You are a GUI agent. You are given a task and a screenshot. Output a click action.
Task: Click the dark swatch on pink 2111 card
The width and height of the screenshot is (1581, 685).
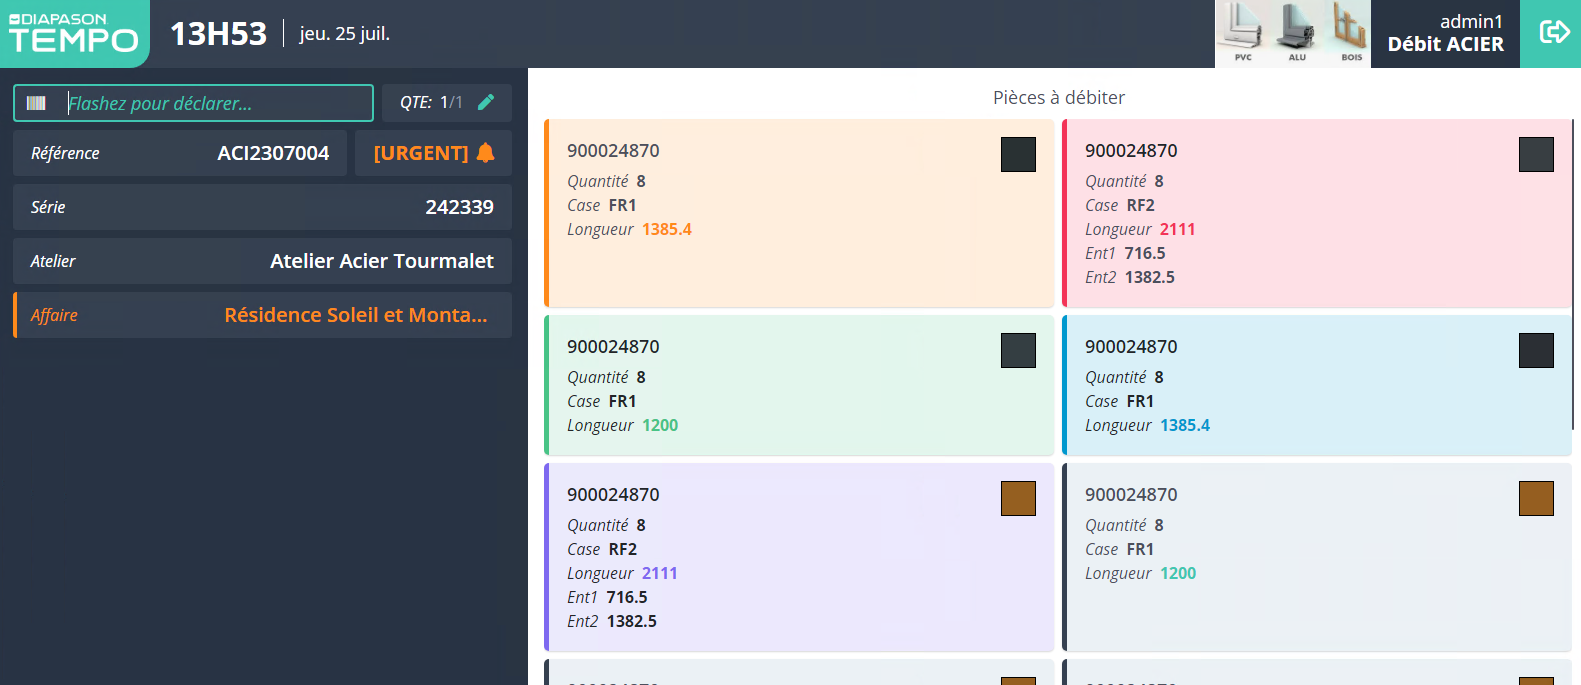coord(1535,155)
